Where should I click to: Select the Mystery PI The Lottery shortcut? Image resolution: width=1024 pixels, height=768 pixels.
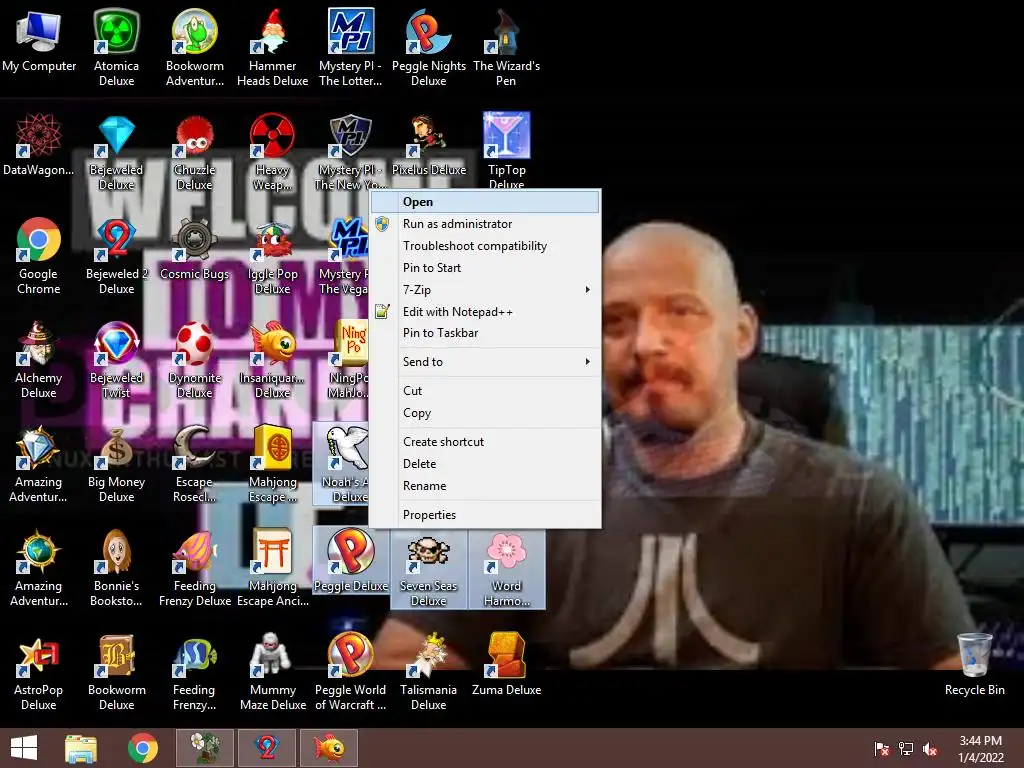point(351,48)
